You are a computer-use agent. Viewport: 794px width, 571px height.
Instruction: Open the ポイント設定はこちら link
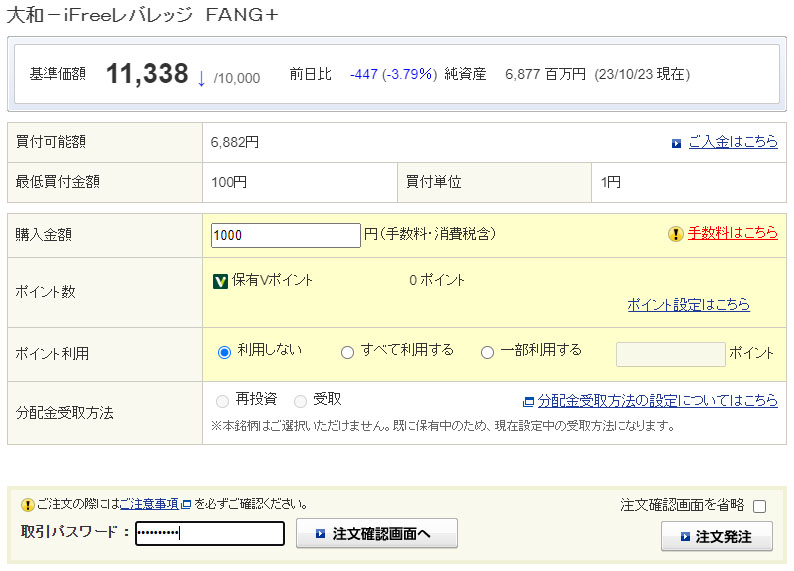click(x=688, y=305)
